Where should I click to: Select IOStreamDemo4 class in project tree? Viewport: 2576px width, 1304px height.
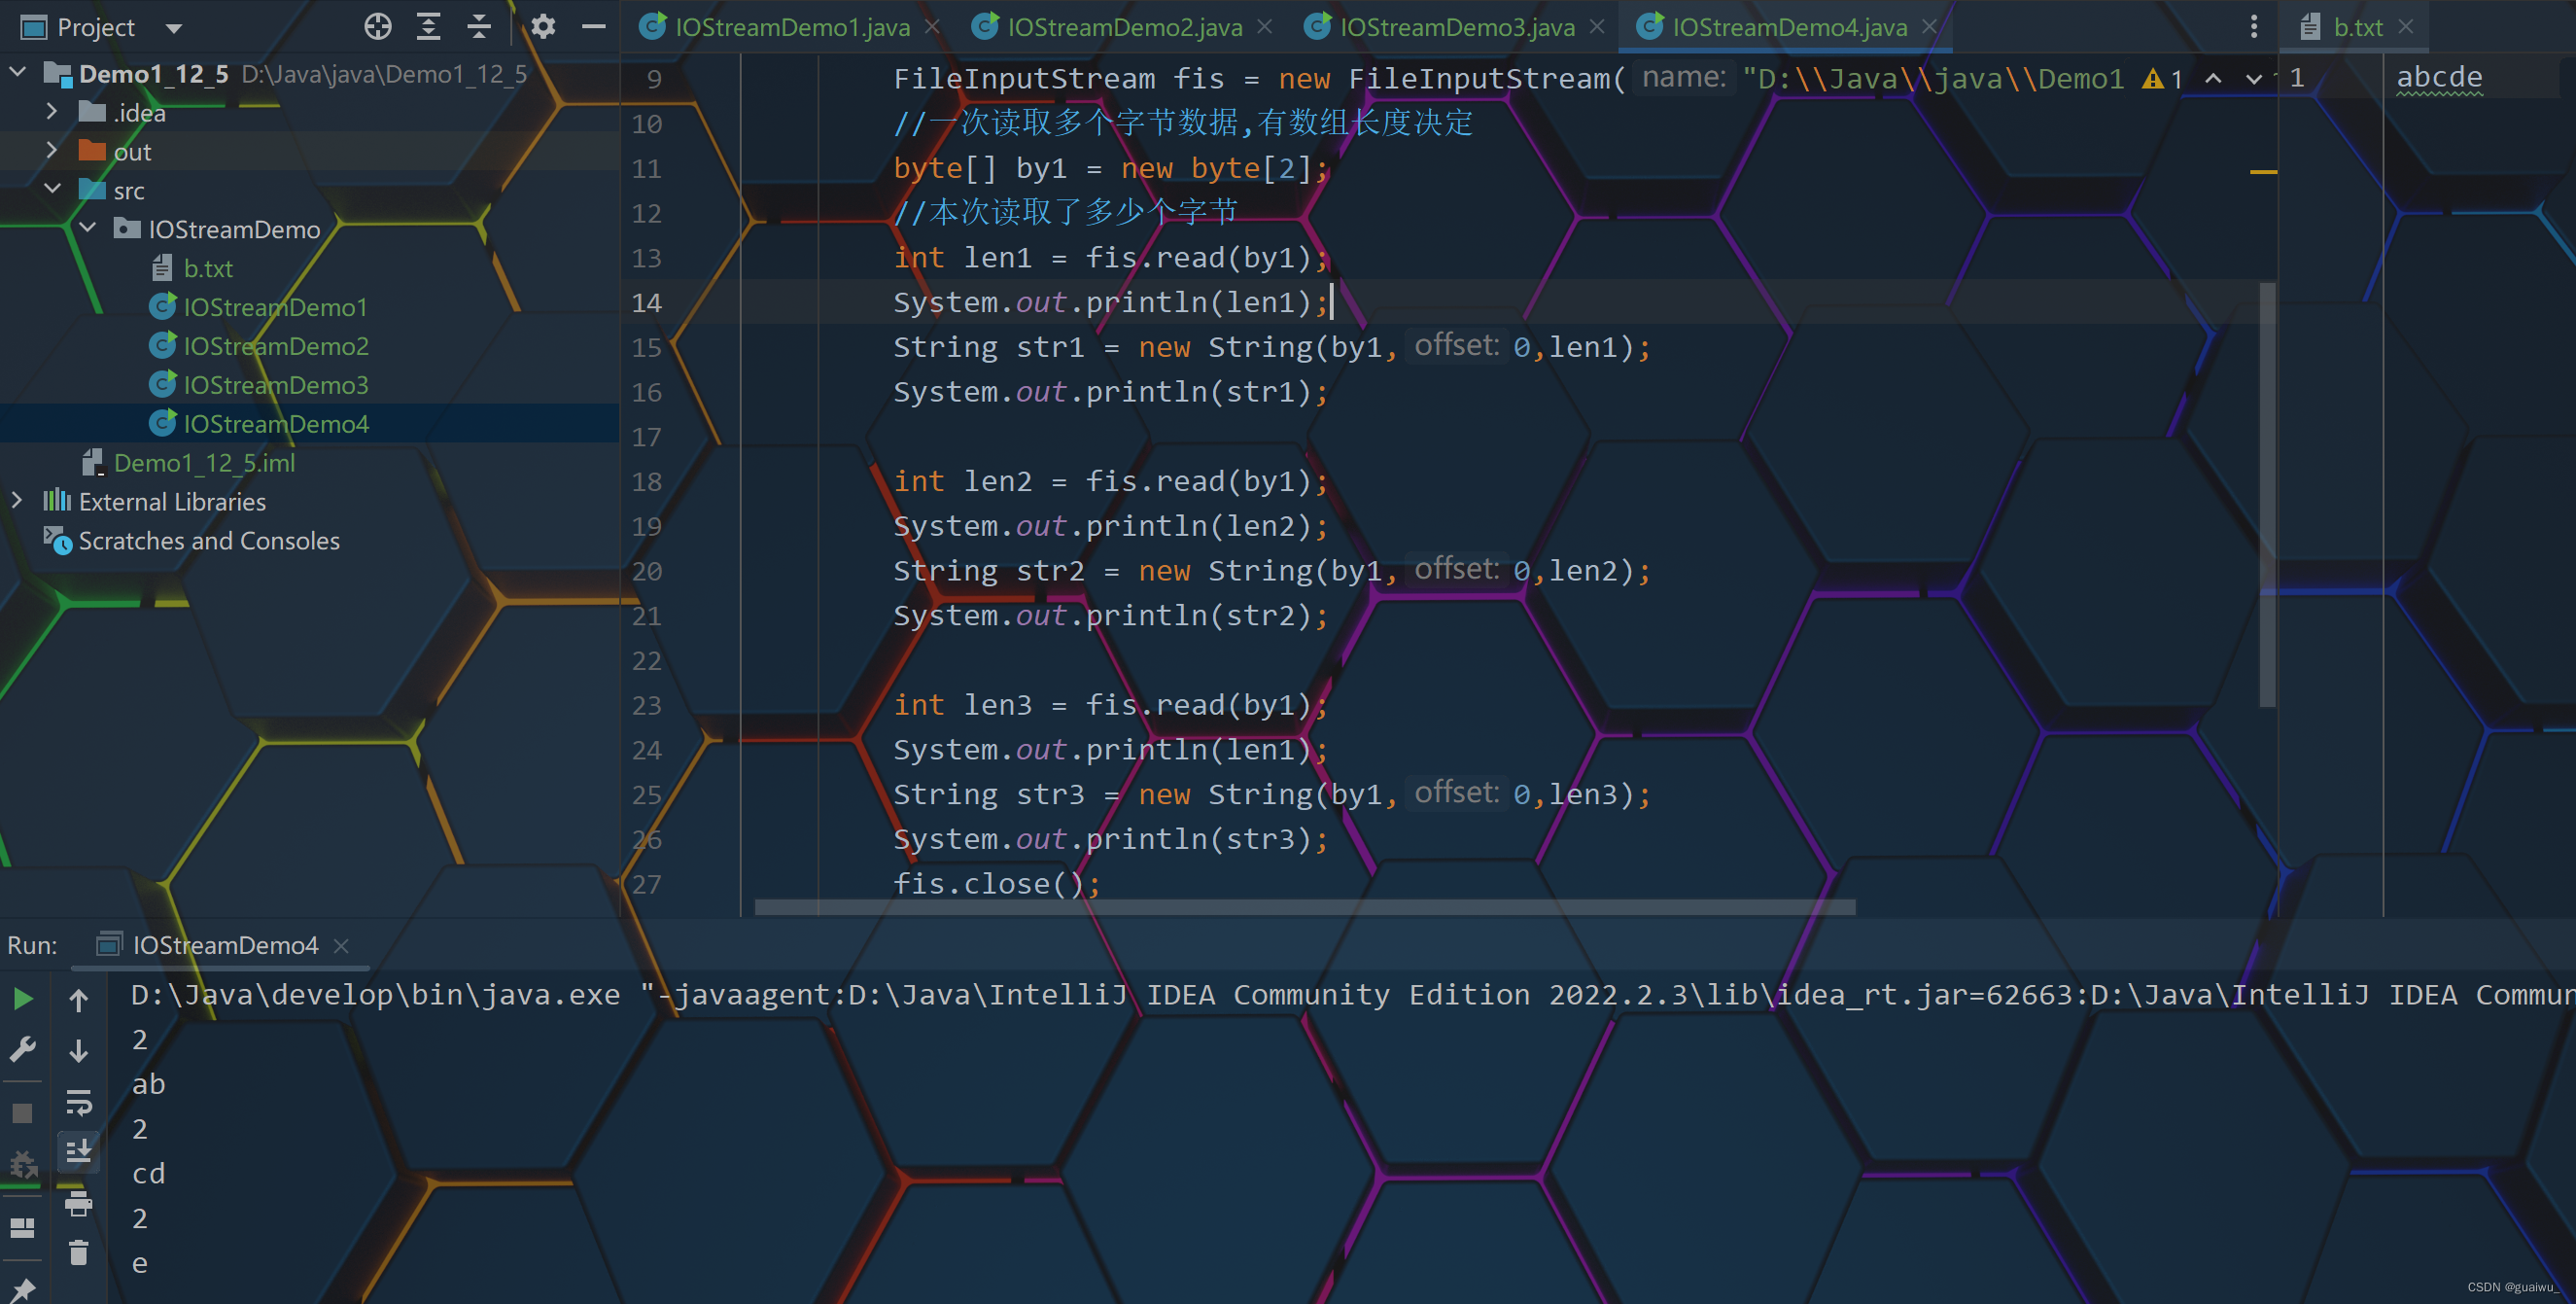click(275, 424)
